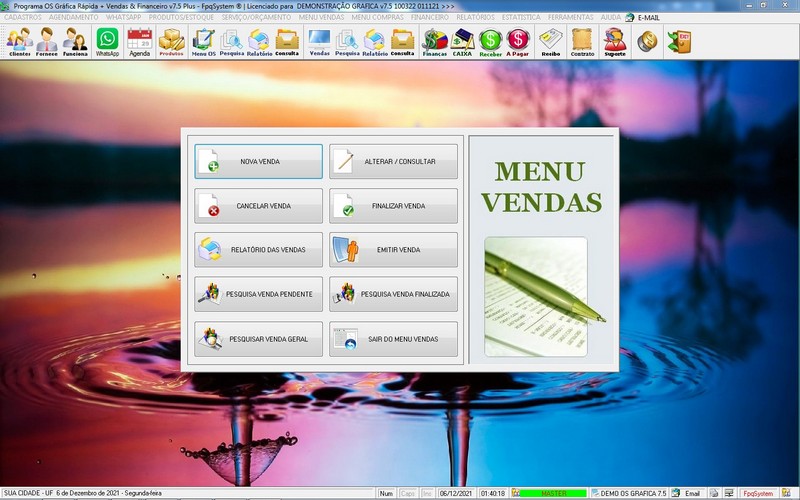This screenshot has width=800, height=500.
Task: Open PESQUISA VENDA PENDENTE
Action: (x=258, y=294)
